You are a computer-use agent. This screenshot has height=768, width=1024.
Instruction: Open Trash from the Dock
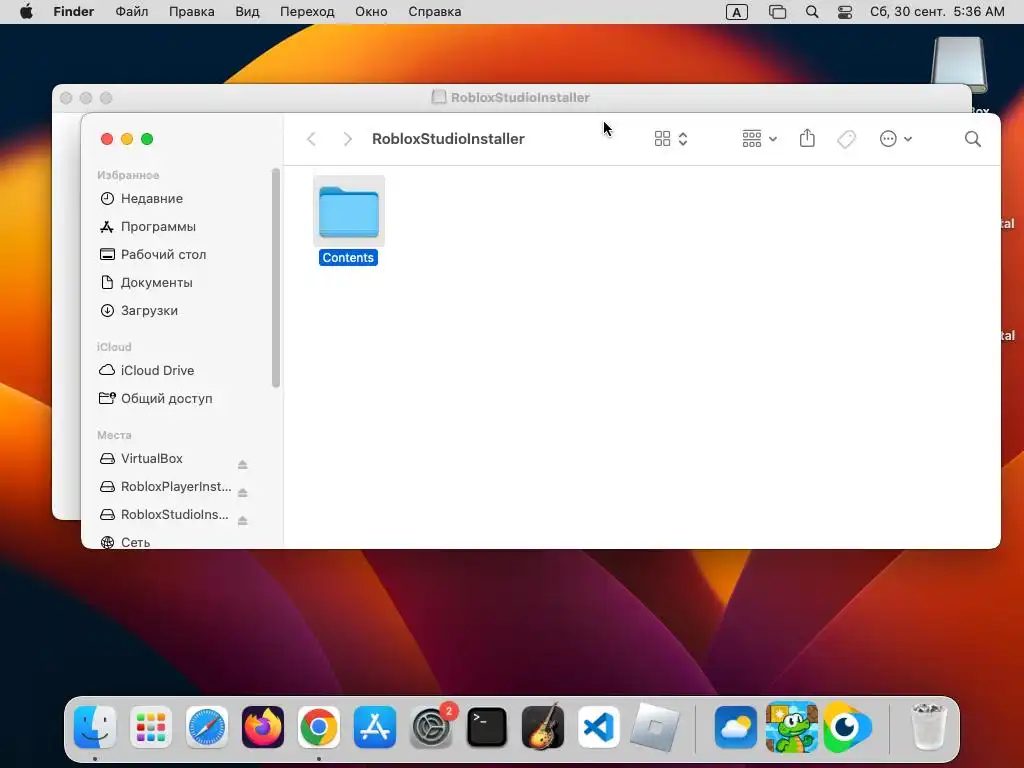pyautogui.click(x=928, y=727)
